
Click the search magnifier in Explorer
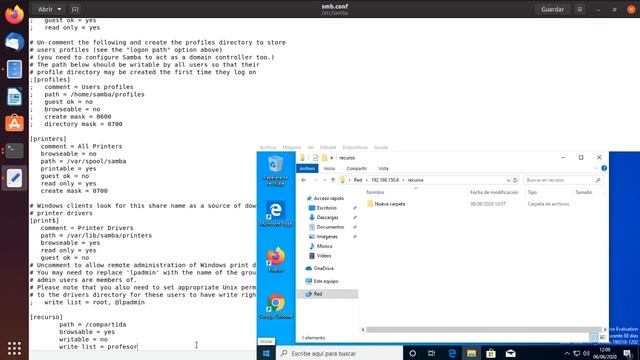click(598, 180)
